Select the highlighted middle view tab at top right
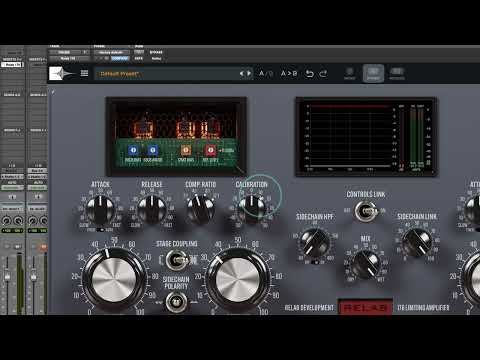Image resolution: width=480 pixels, height=360 pixels. tap(373, 73)
